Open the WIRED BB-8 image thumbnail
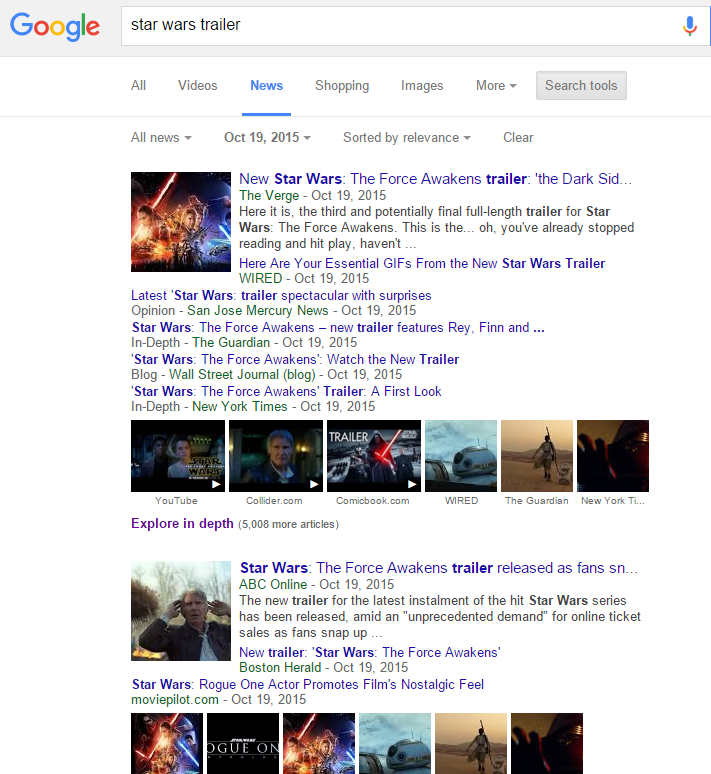 (x=461, y=456)
